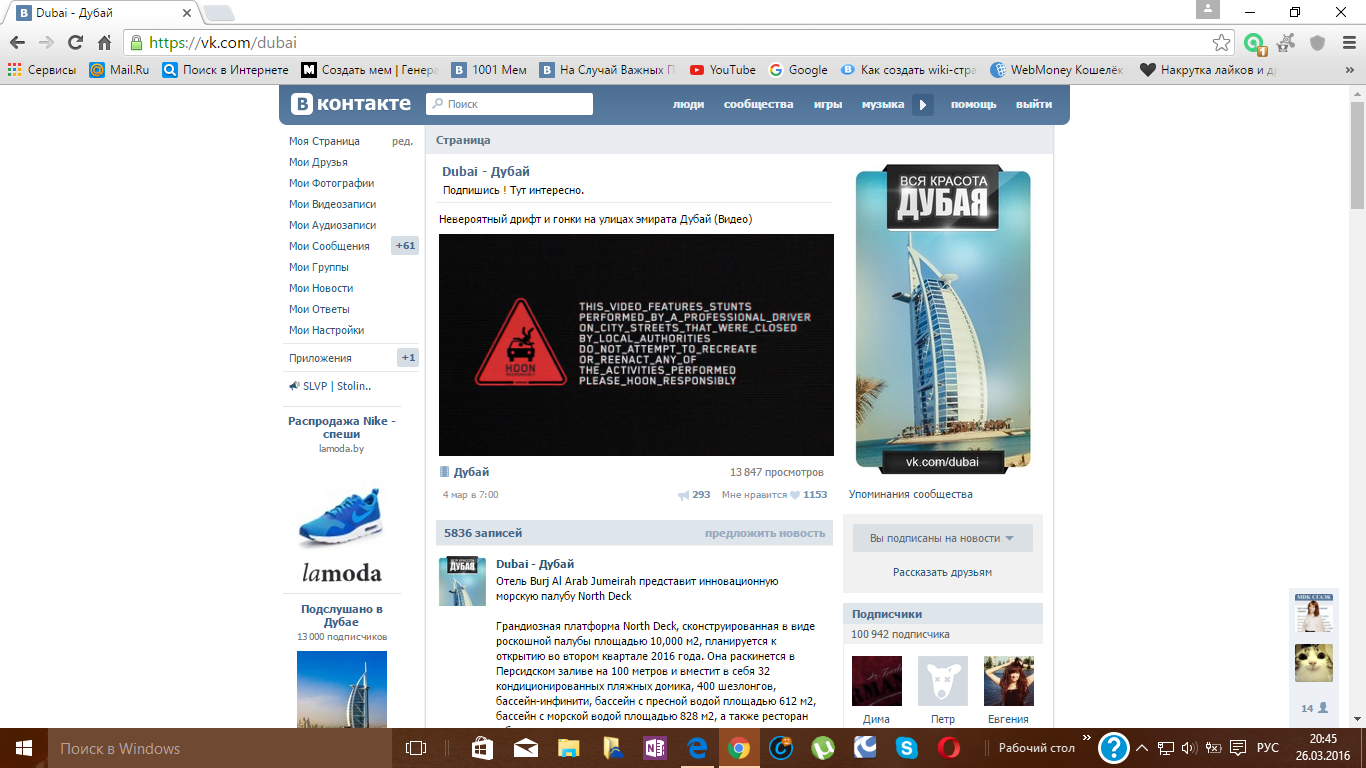The width and height of the screenshot is (1366, 768).
Task: Open Task View in the taskbar
Action: [415, 748]
